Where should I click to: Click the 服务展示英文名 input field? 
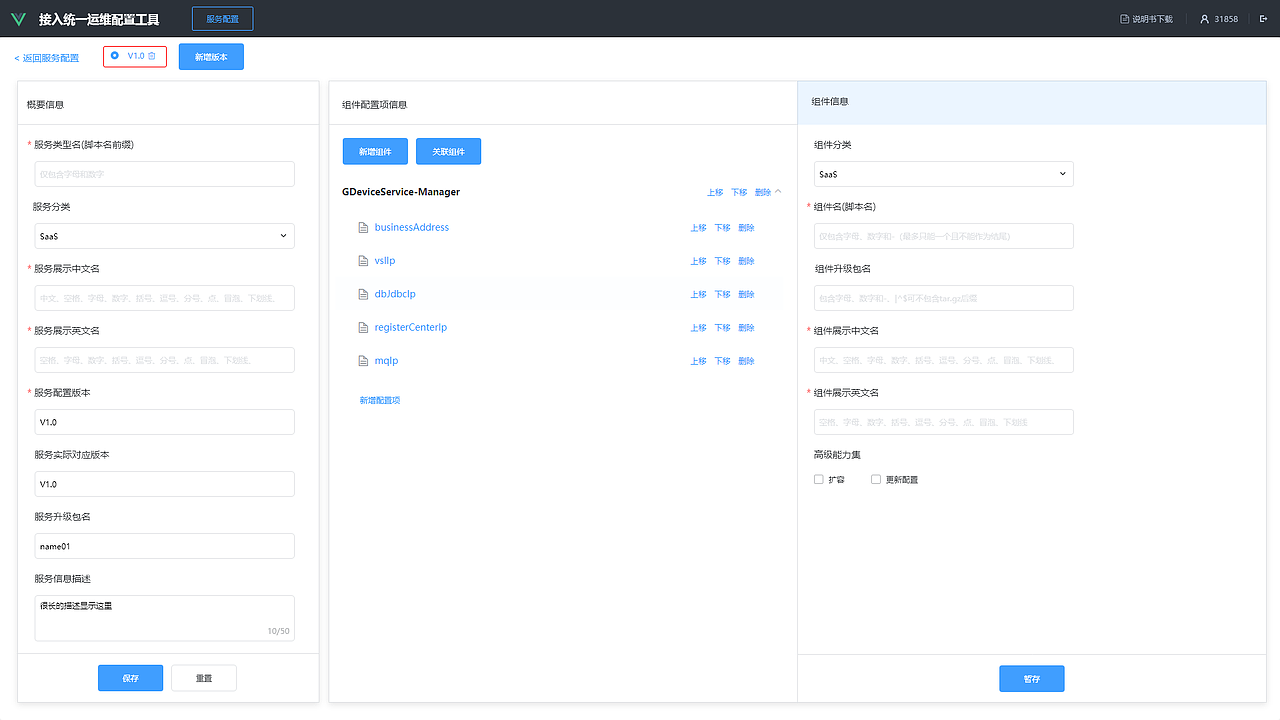point(165,360)
